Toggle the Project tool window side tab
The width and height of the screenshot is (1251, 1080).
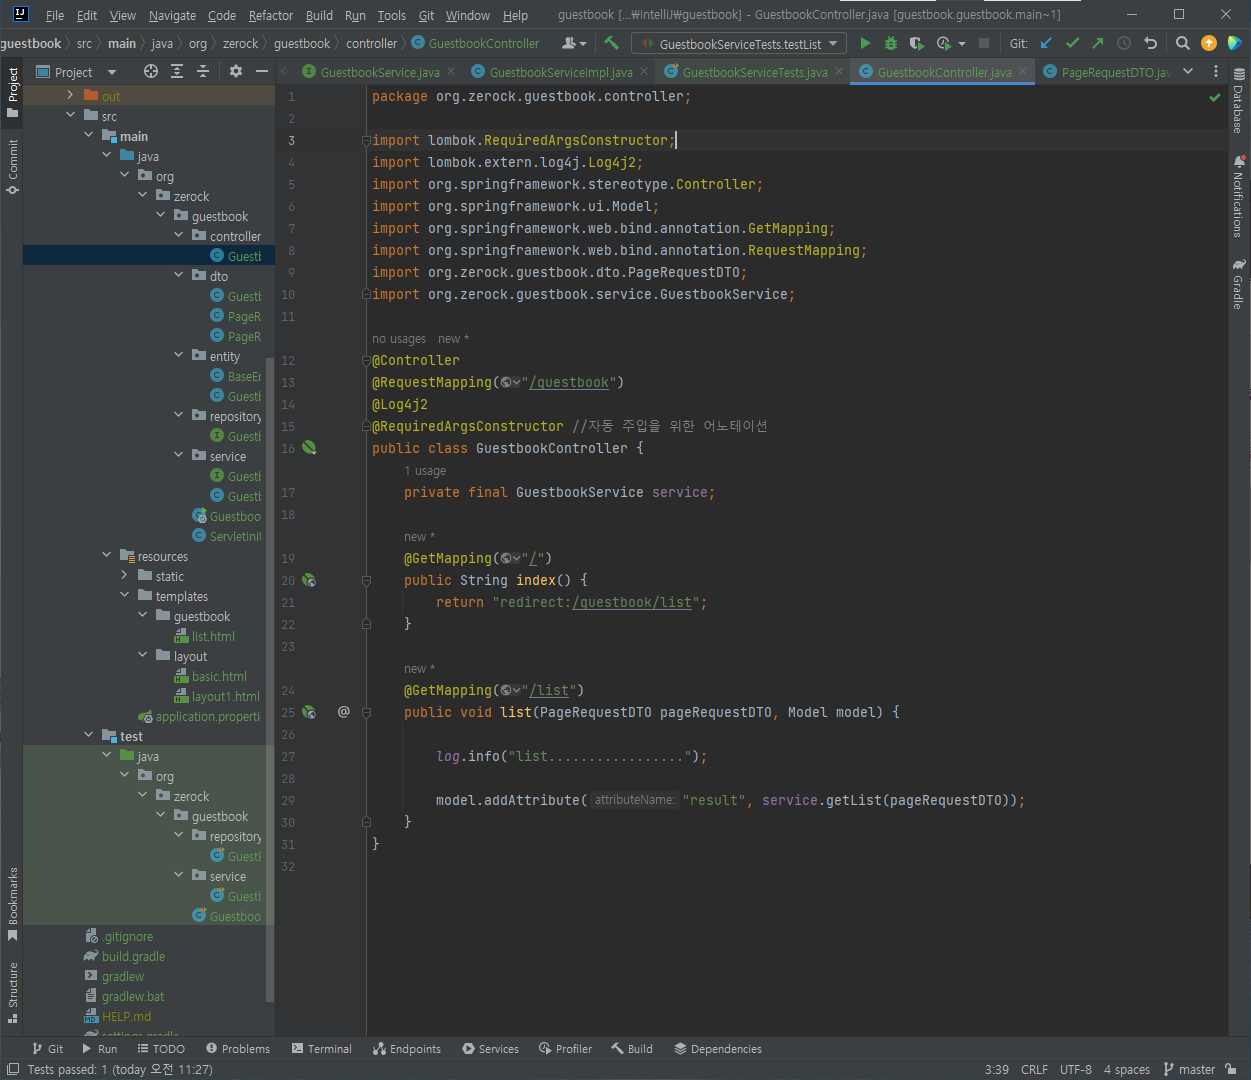[12, 91]
